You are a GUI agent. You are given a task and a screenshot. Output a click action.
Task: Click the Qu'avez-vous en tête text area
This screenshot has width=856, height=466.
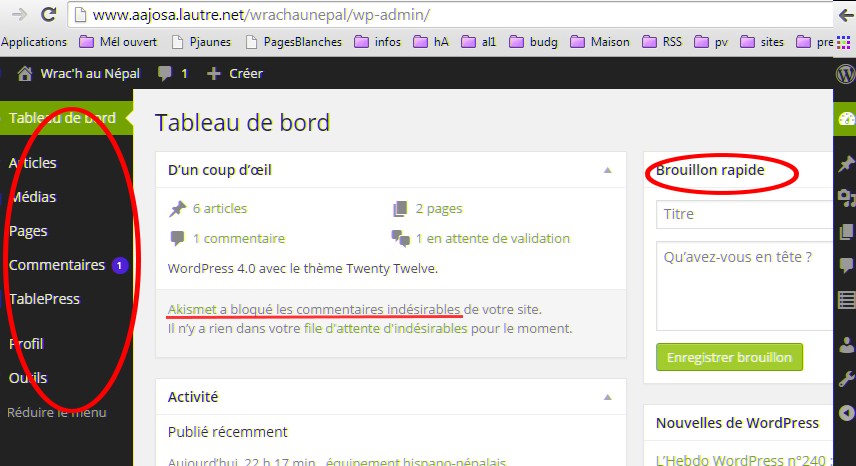pyautogui.click(x=745, y=286)
